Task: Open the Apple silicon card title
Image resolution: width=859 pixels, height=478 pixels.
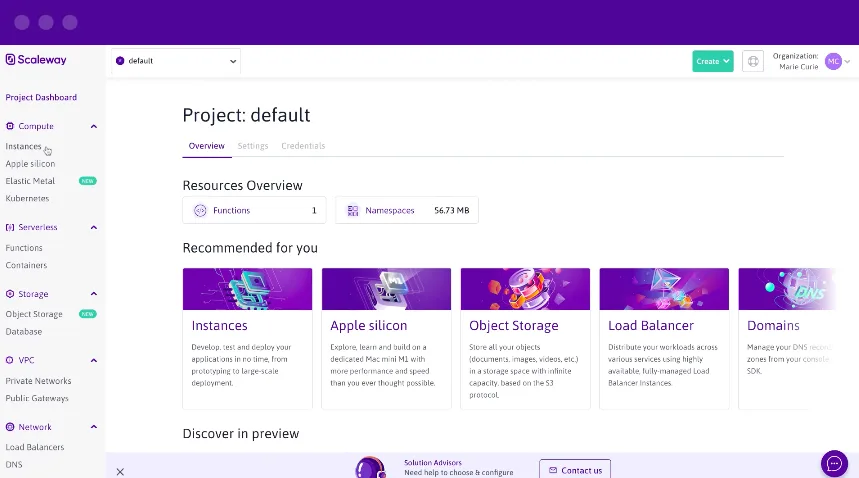Action: tap(369, 326)
